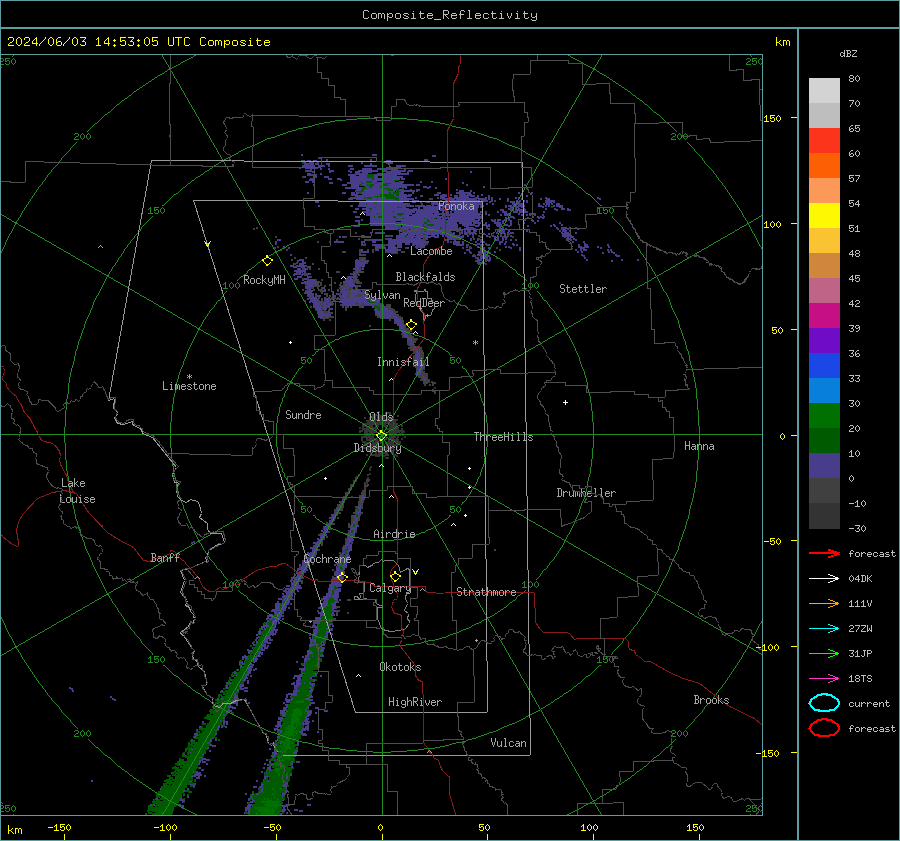This screenshot has width=900, height=841.
Task: Click the Innisfail city label
Action: (x=403, y=362)
